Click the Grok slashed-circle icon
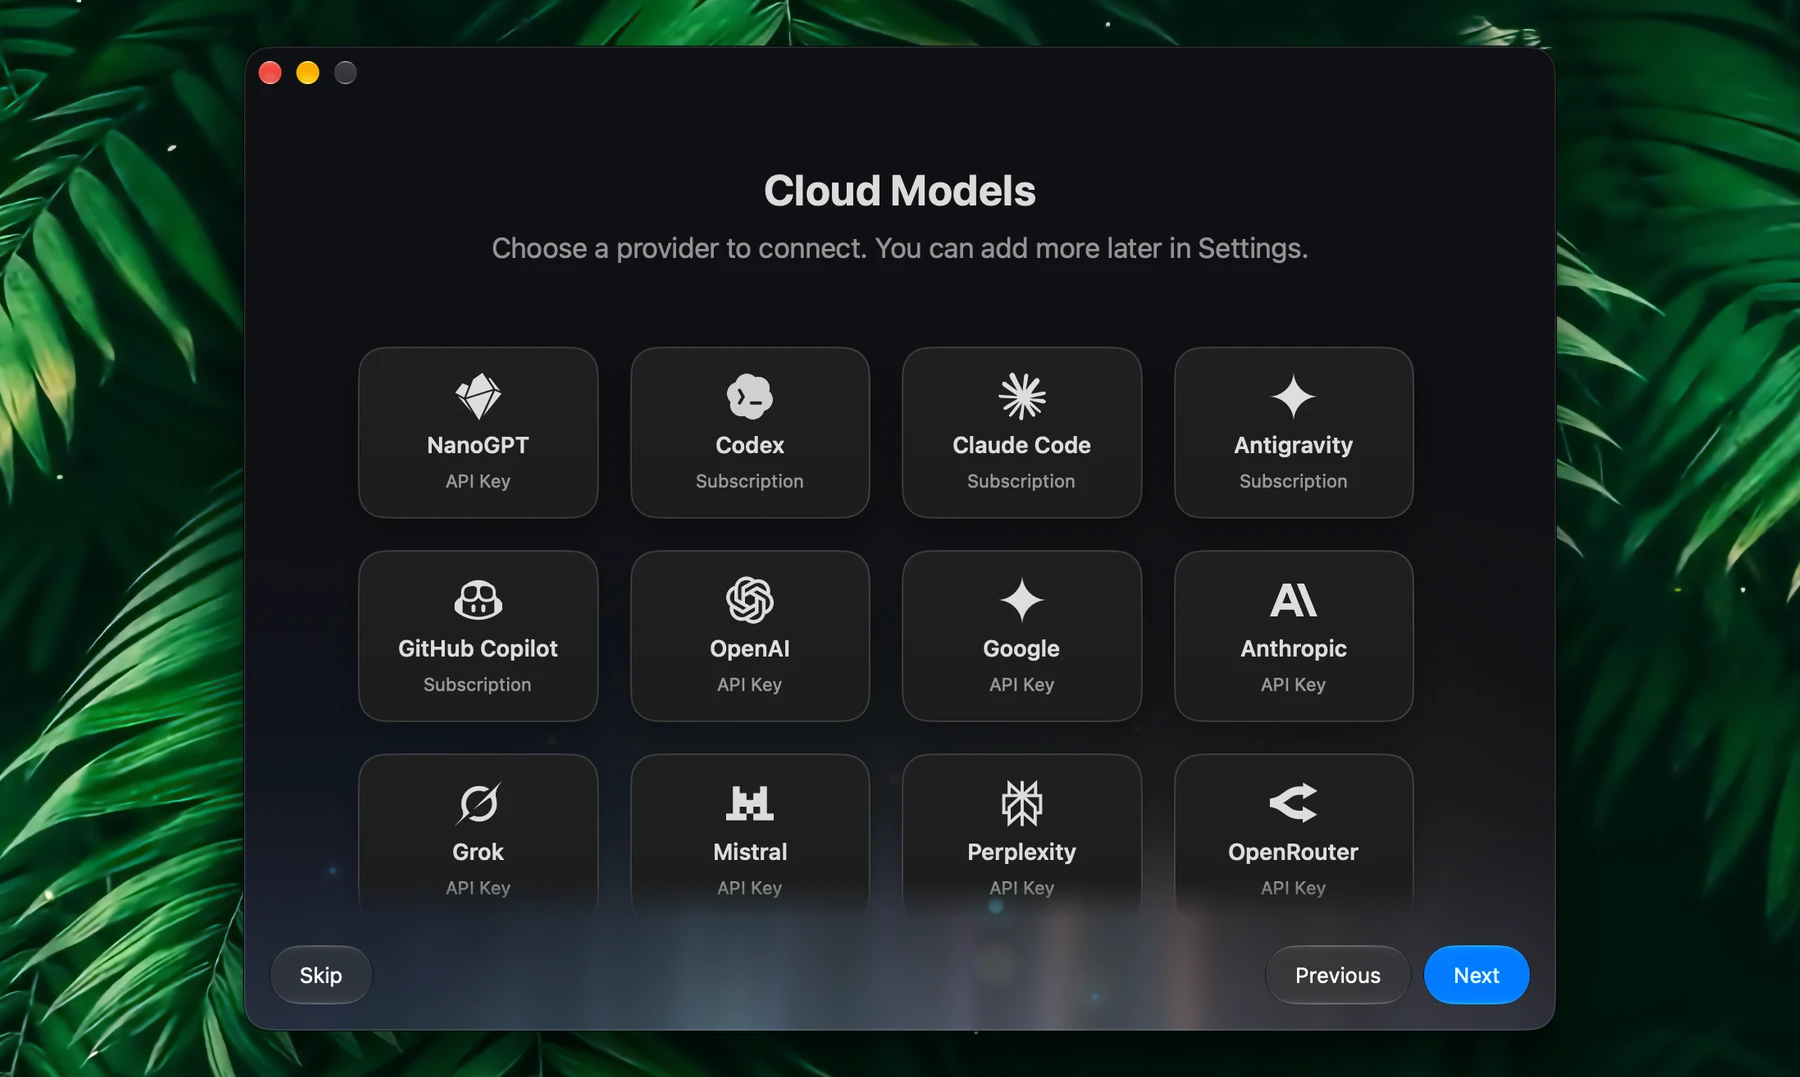This screenshot has width=1800, height=1077. [x=478, y=803]
